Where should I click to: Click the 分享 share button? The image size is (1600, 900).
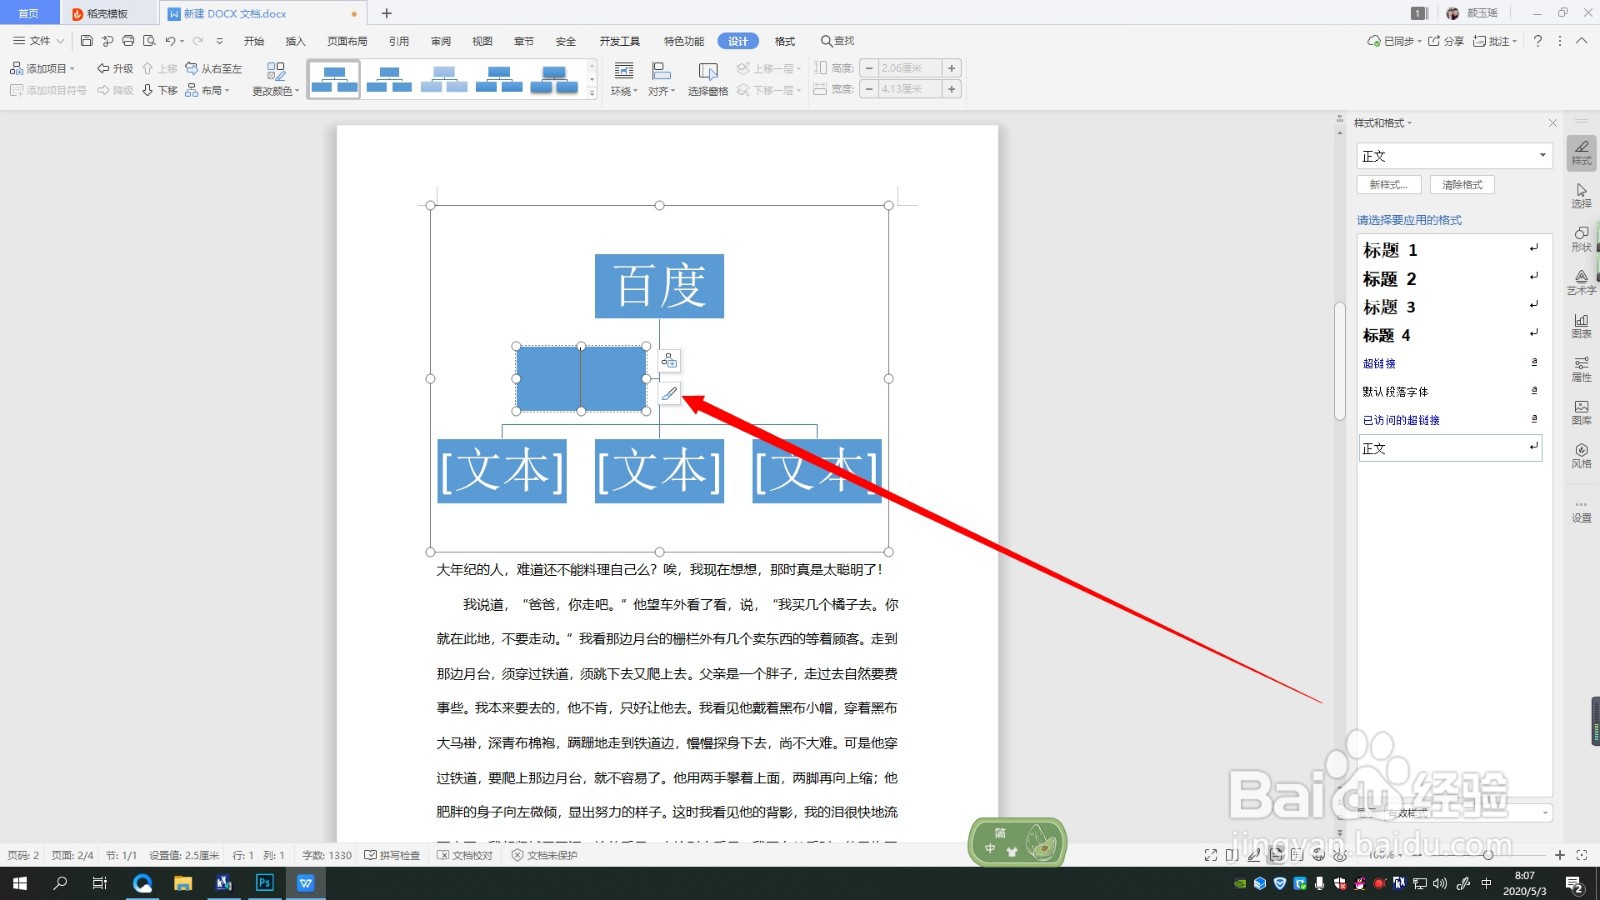[x=1446, y=41]
